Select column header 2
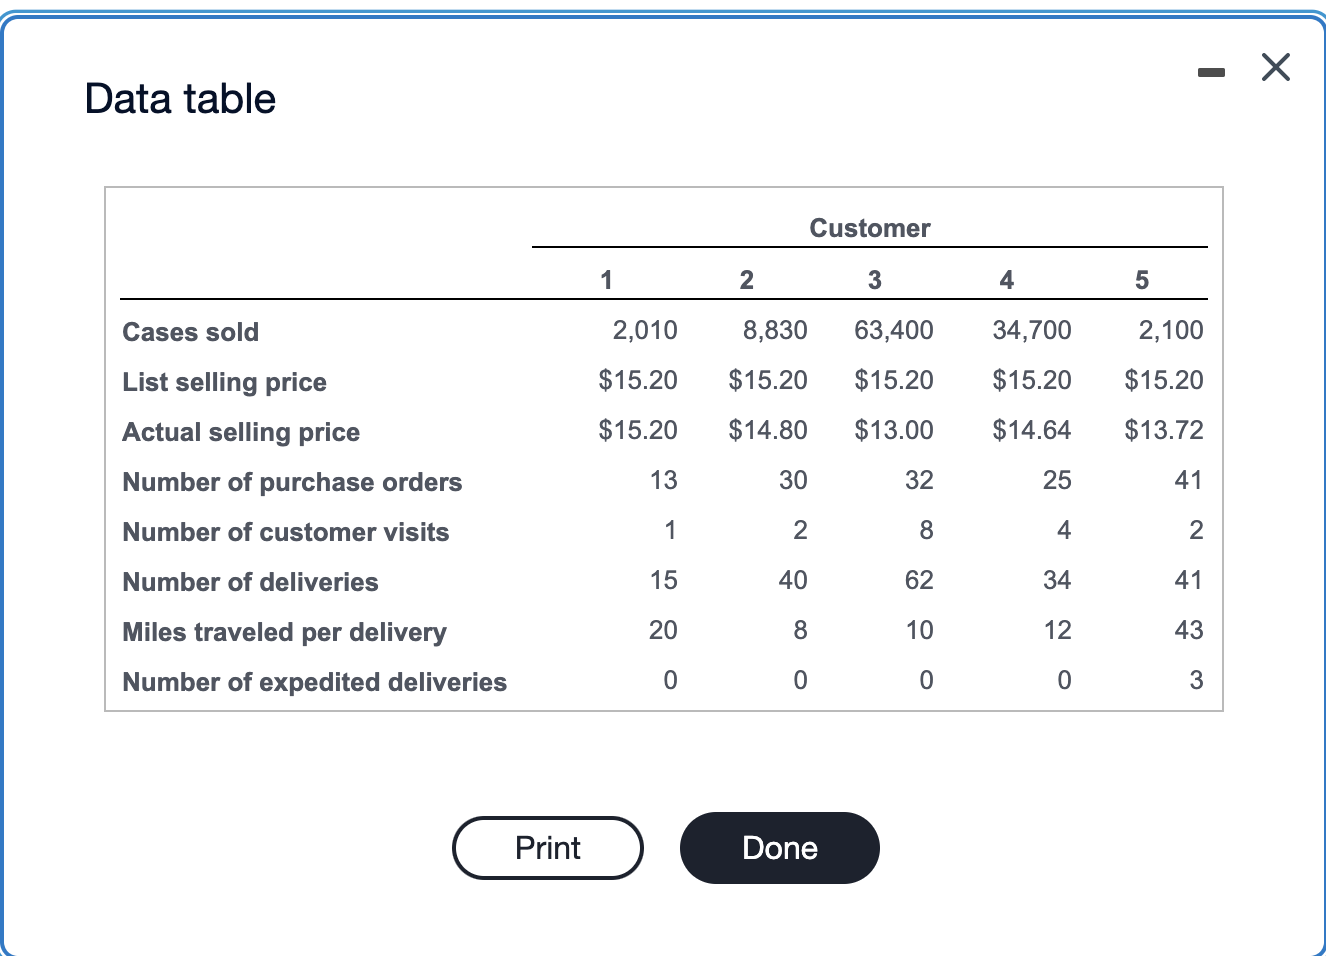The width and height of the screenshot is (1326, 956). (x=746, y=280)
